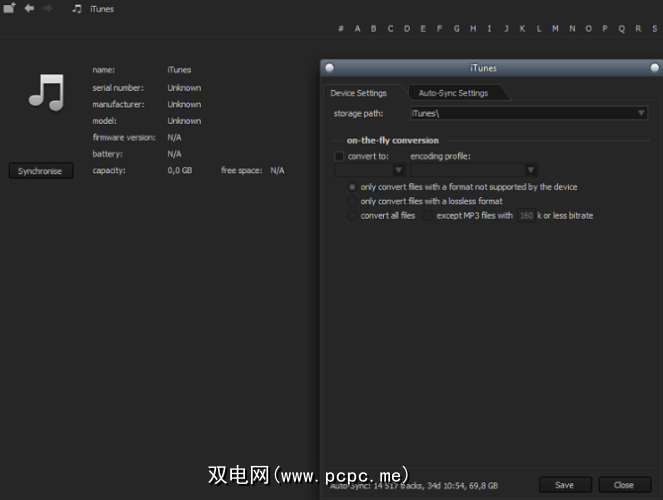This screenshot has height=500, width=663.
Task: Click the 'on-the-fly conversion' section heading
Action: tap(393, 140)
